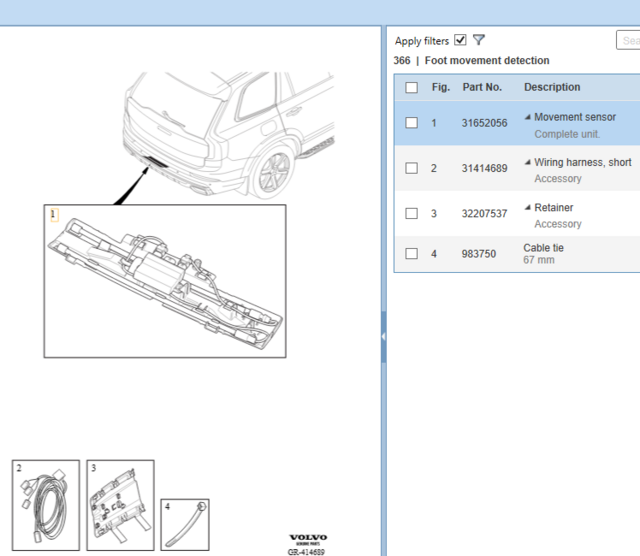This screenshot has width=640, height=556.
Task: Select the checkbox for Movement sensor row
Action: click(x=411, y=123)
